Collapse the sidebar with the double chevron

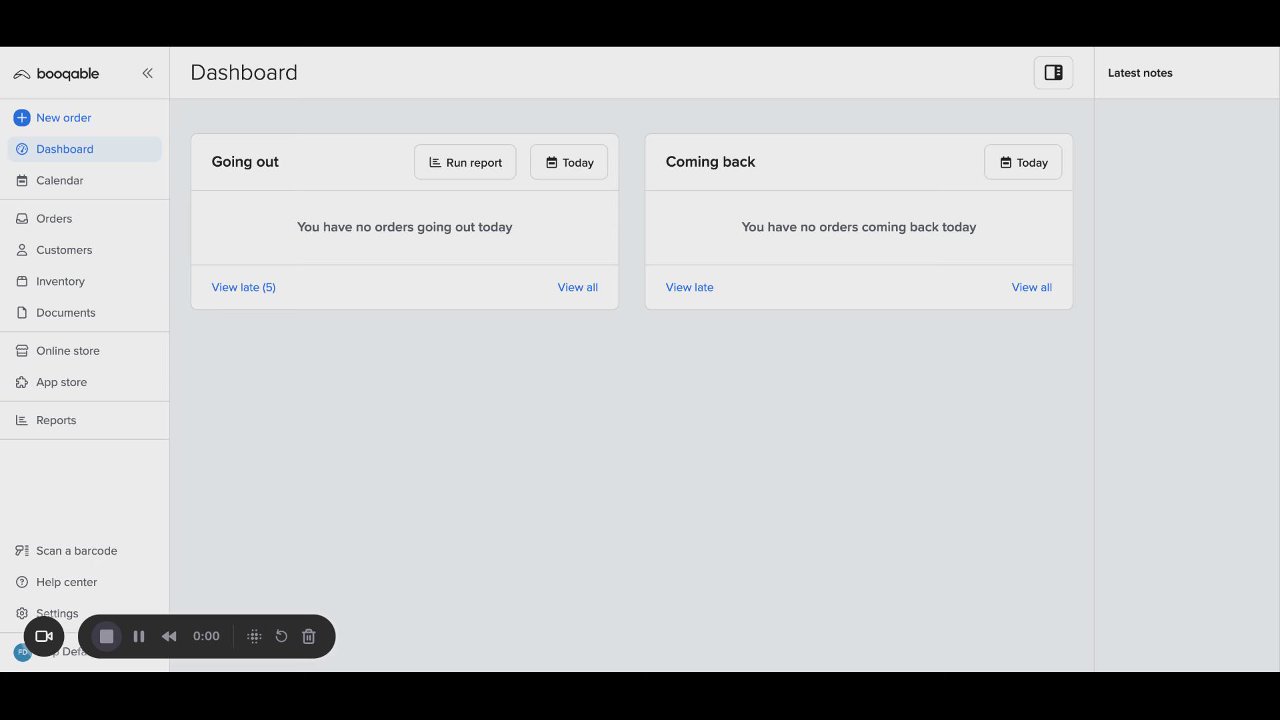click(147, 73)
